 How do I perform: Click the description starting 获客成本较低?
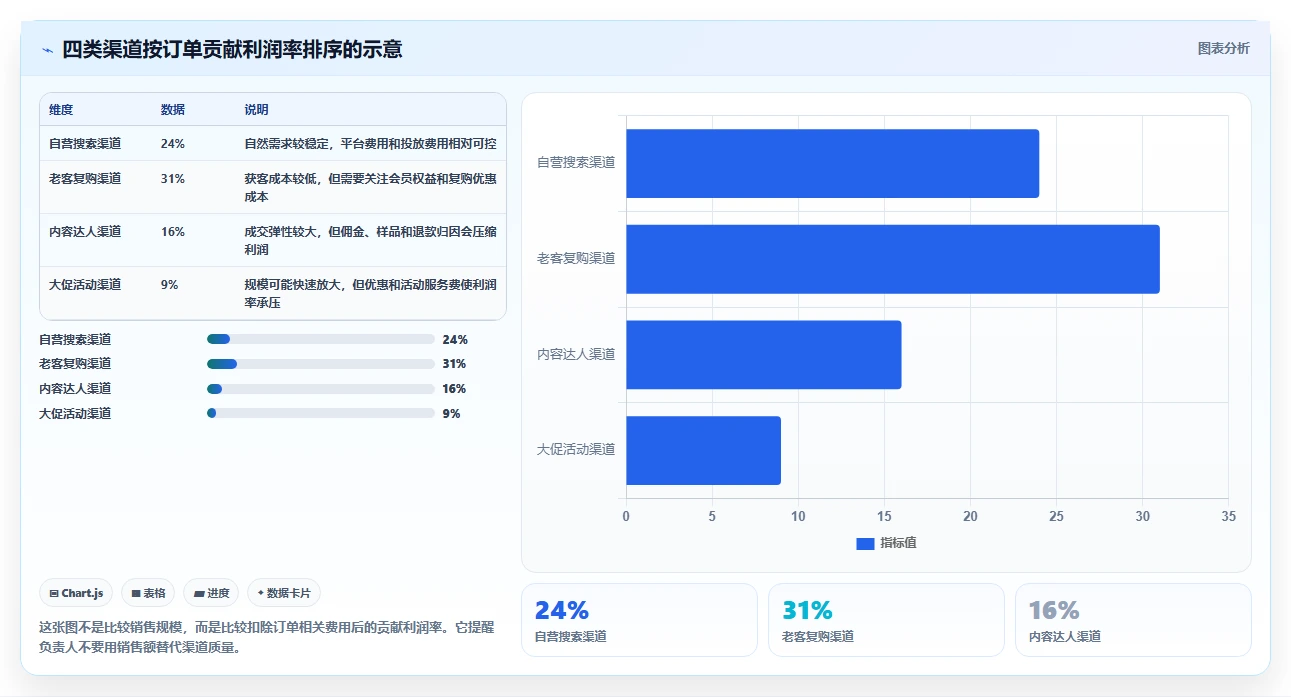coord(371,188)
